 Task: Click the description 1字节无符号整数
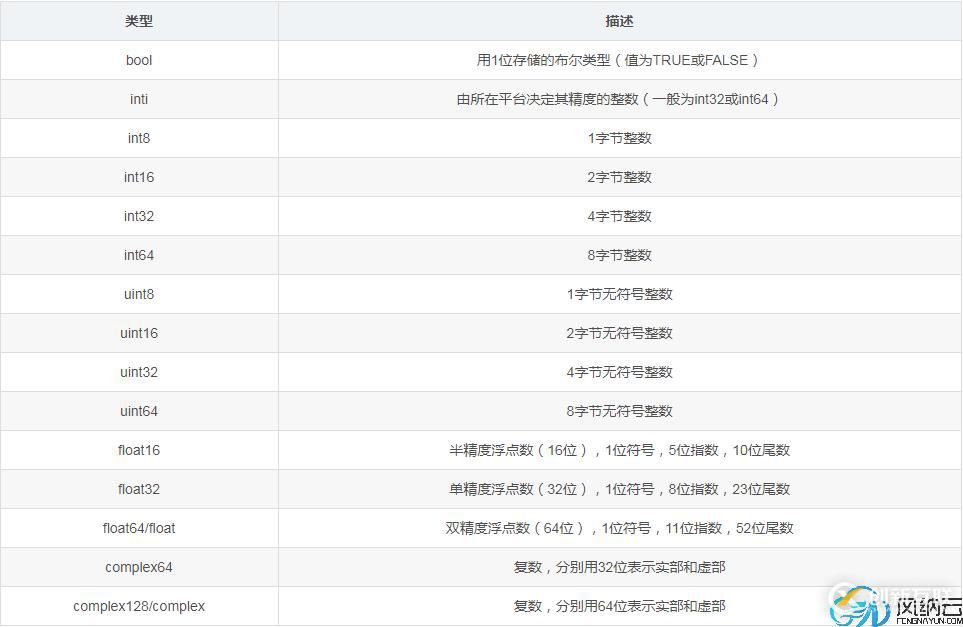[619, 294]
